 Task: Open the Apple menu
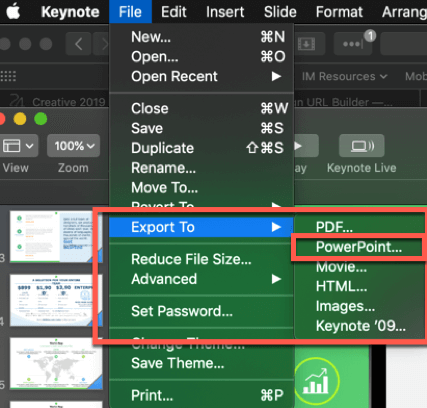click(x=13, y=12)
